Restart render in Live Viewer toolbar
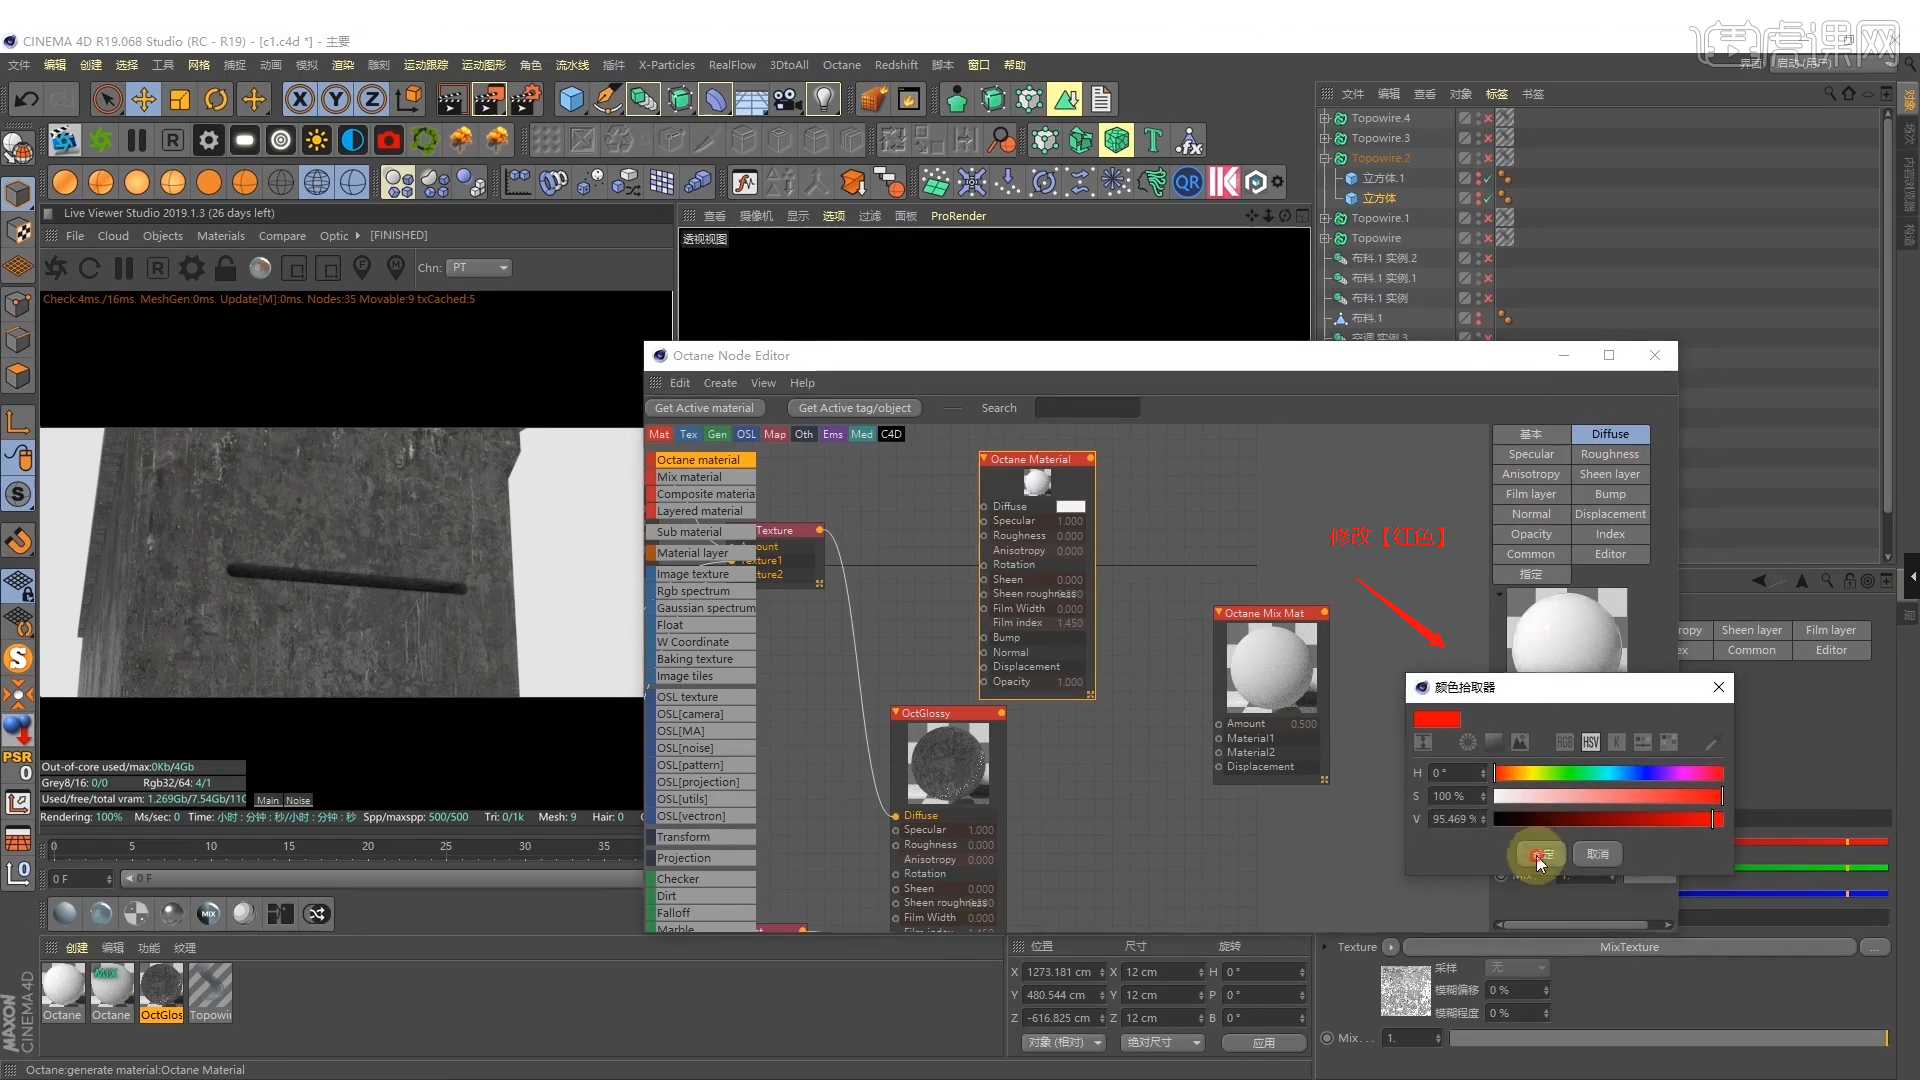This screenshot has height=1080, width=1920. [x=89, y=268]
